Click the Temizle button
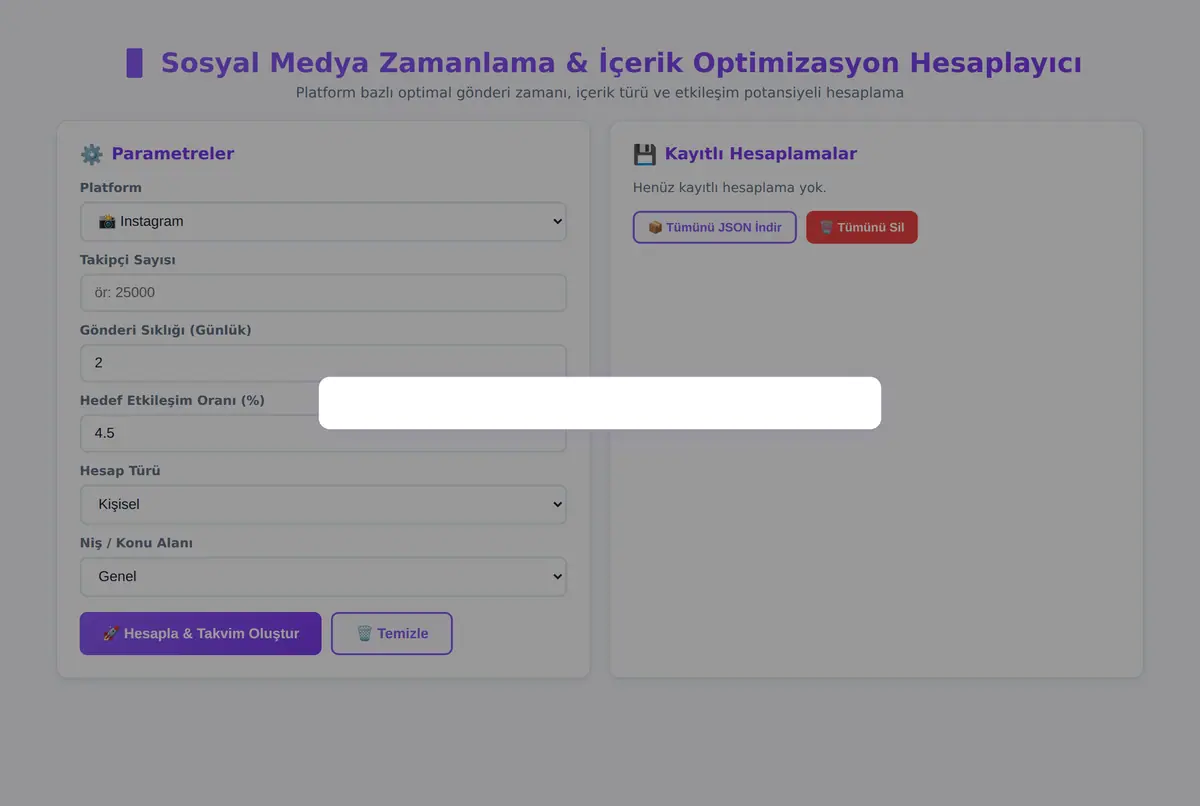 pos(392,633)
